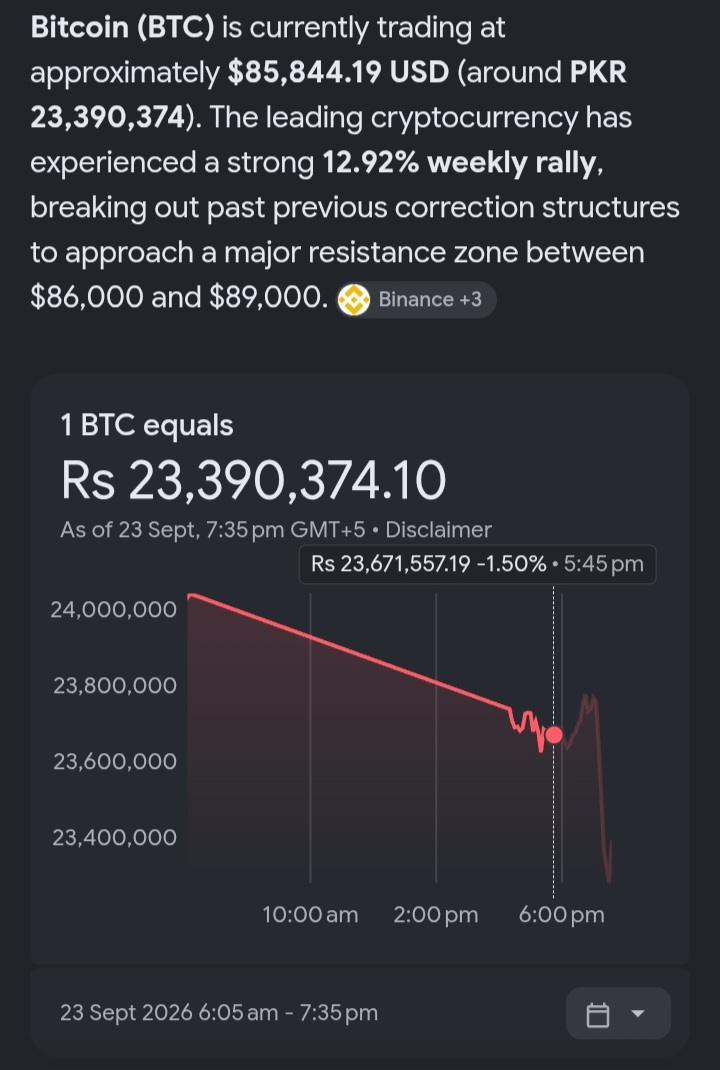Tap the Binance logo icon
This screenshot has height=1070, width=720.
[x=354, y=300]
